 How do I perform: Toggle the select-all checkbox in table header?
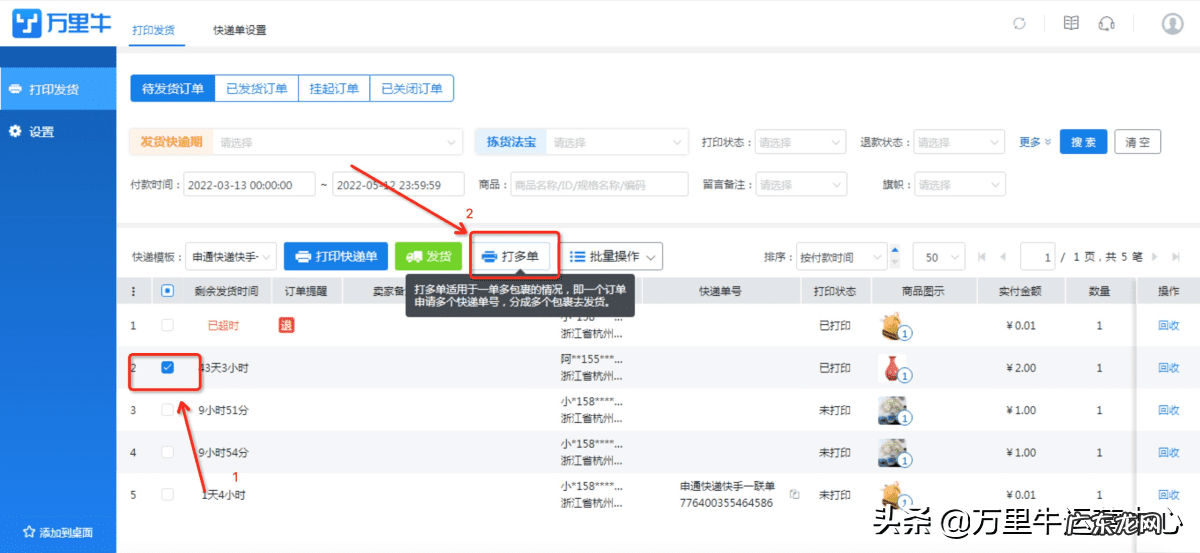[167, 291]
